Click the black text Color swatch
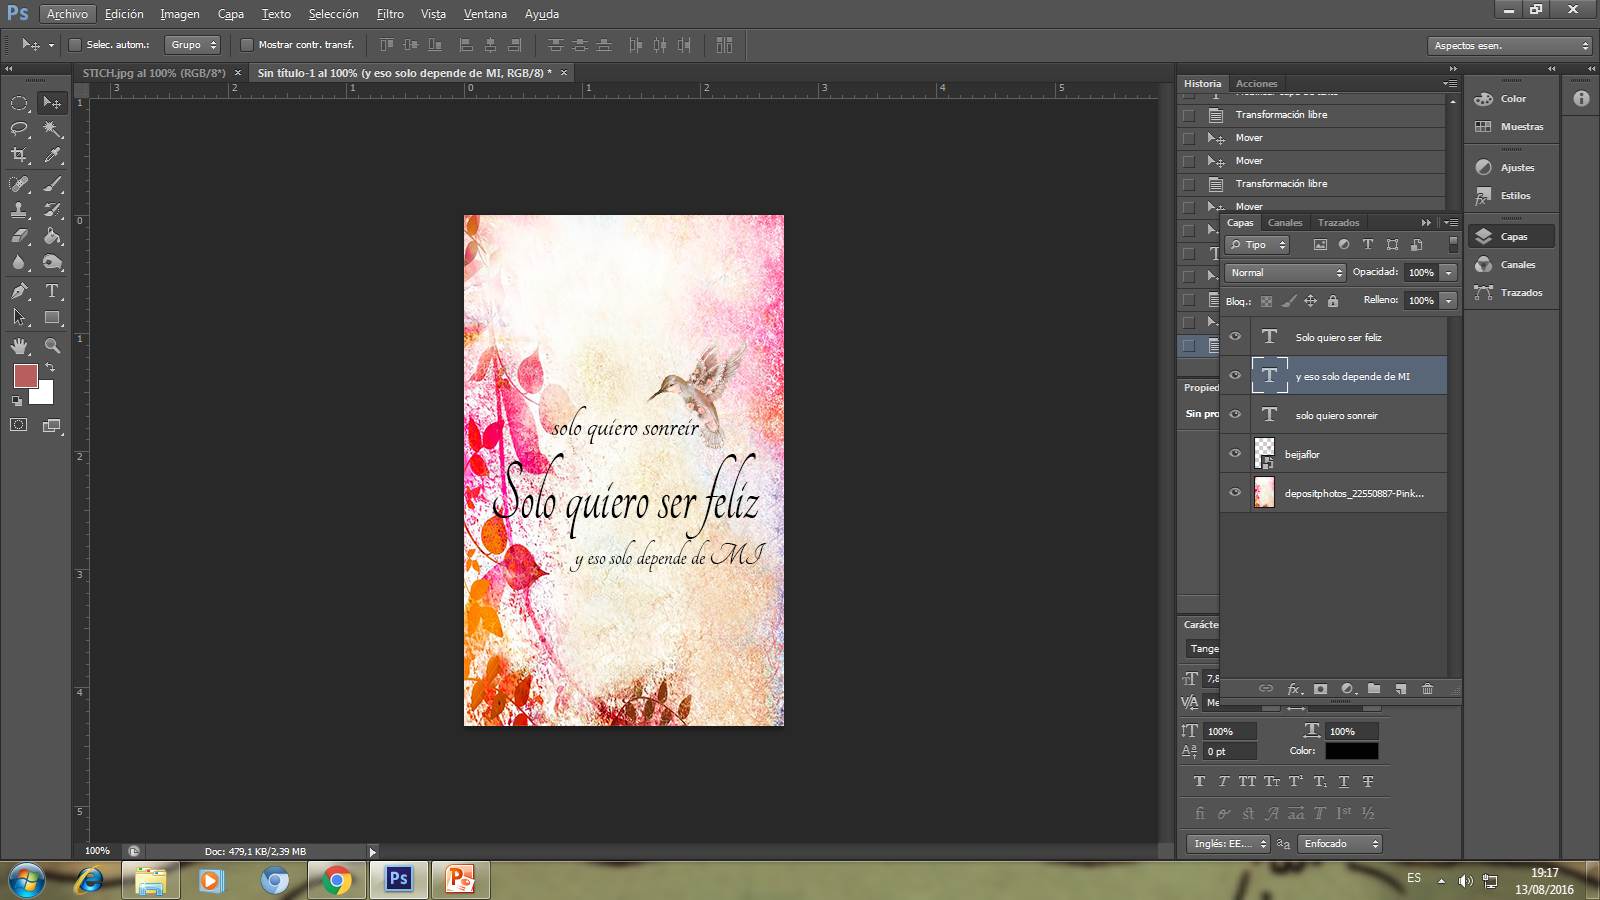This screenshot has width=1600, height=900. pos(1352,751)
